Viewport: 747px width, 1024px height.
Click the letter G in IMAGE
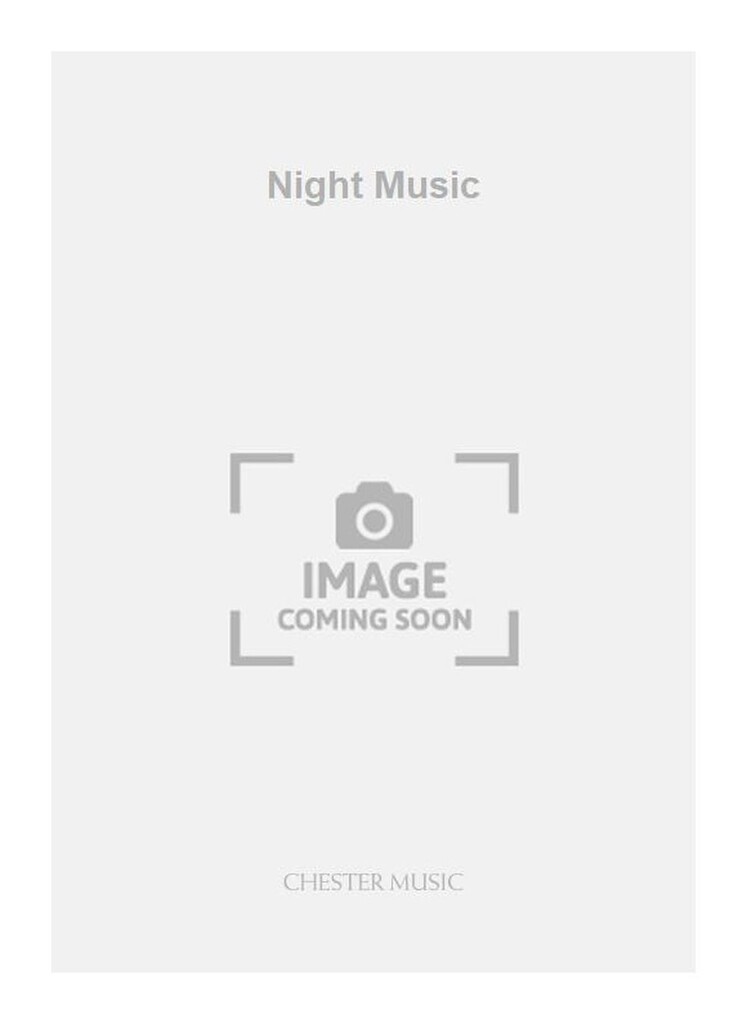[400, 581]
